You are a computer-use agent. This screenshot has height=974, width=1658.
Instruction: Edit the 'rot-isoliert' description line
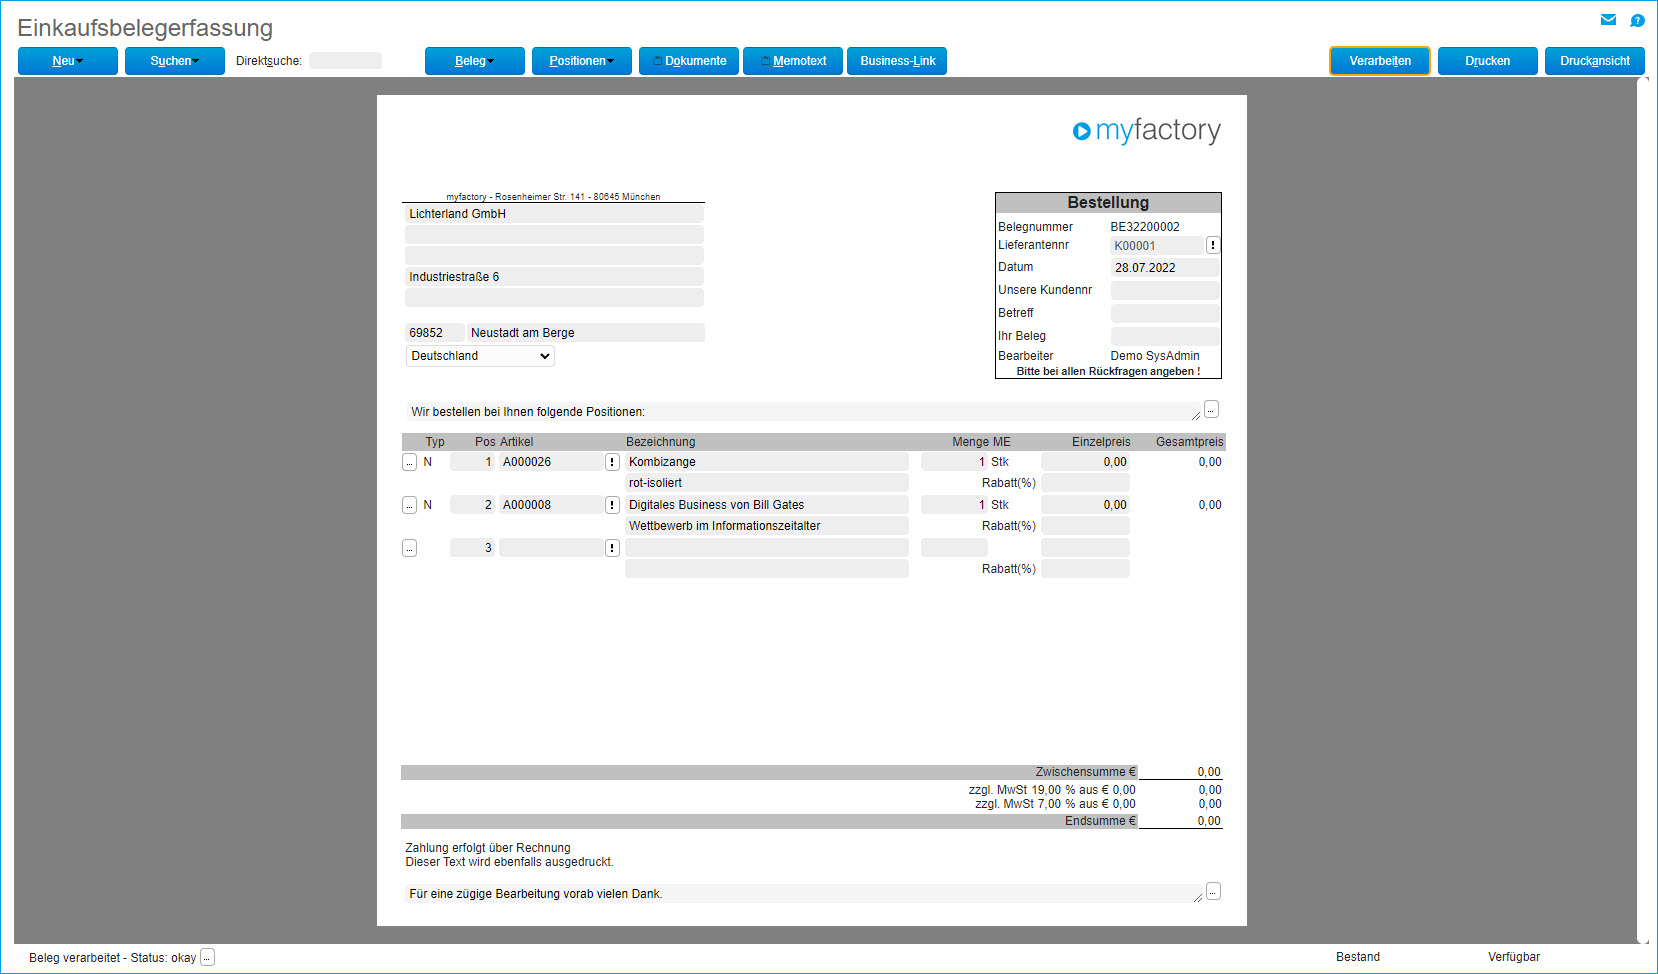point(767,483)
